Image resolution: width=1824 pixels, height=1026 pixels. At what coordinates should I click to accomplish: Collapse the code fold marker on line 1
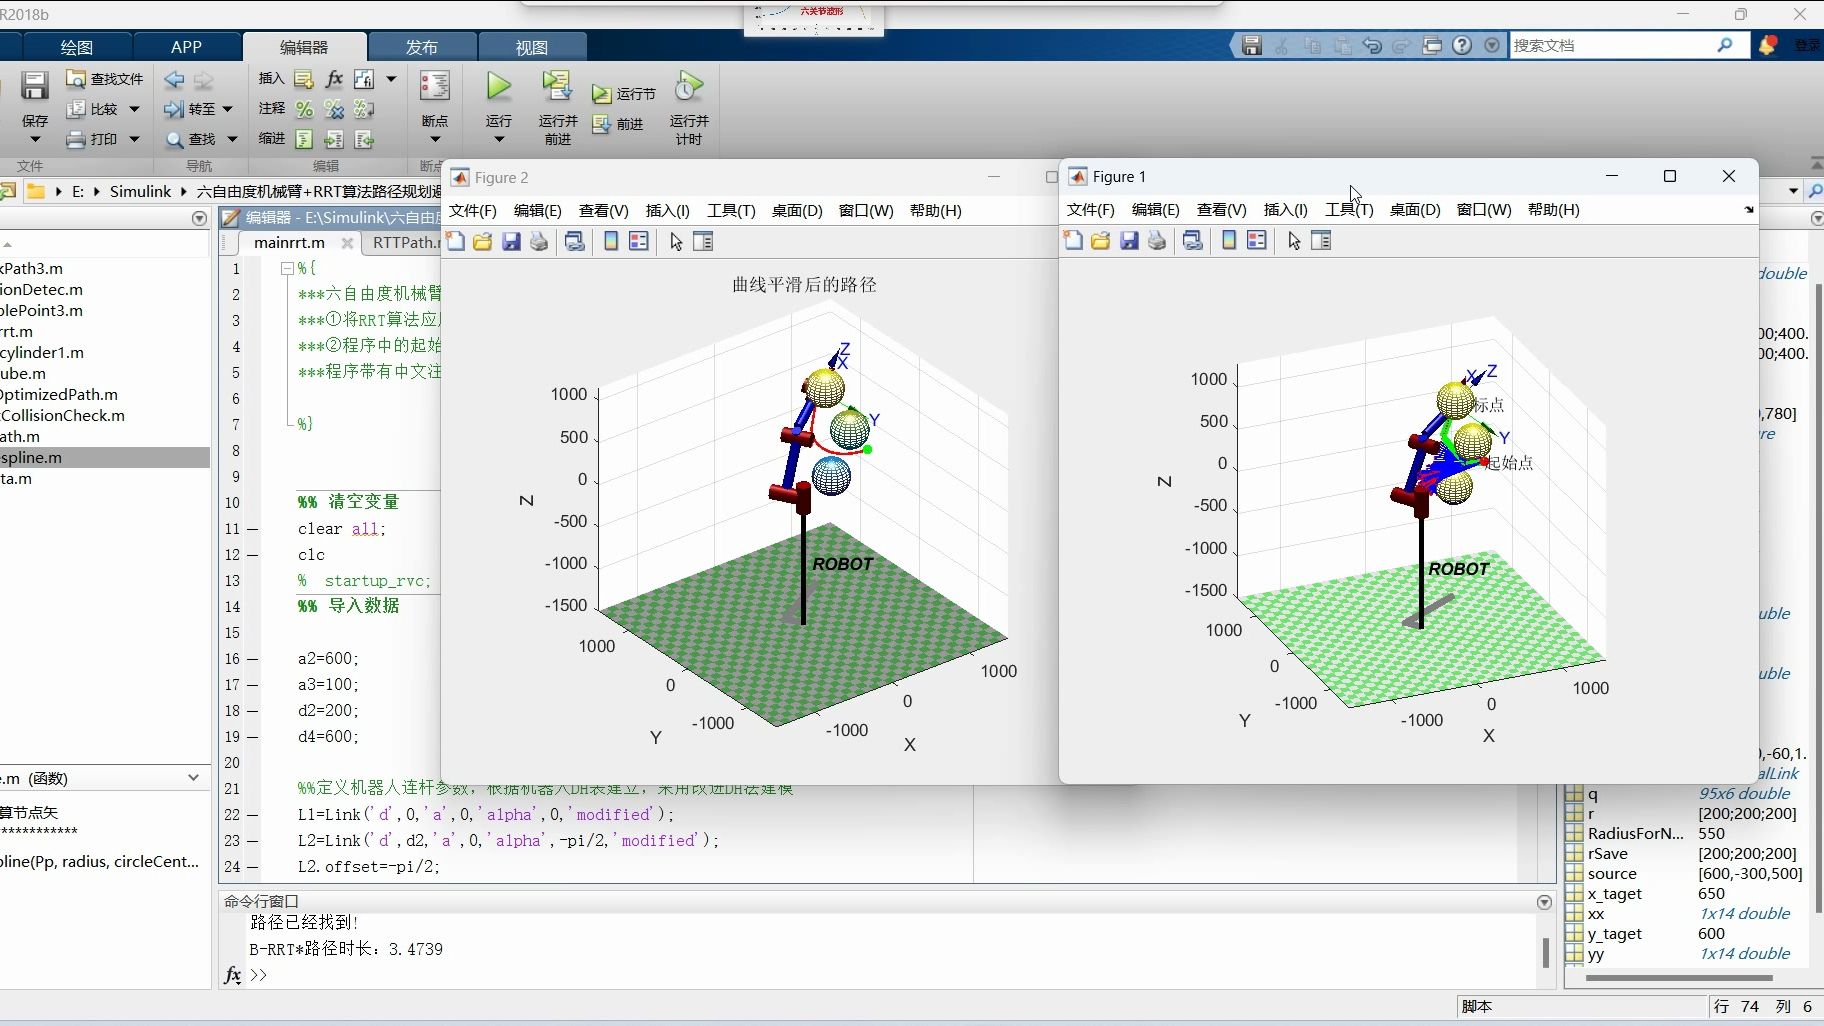[287, 269]
